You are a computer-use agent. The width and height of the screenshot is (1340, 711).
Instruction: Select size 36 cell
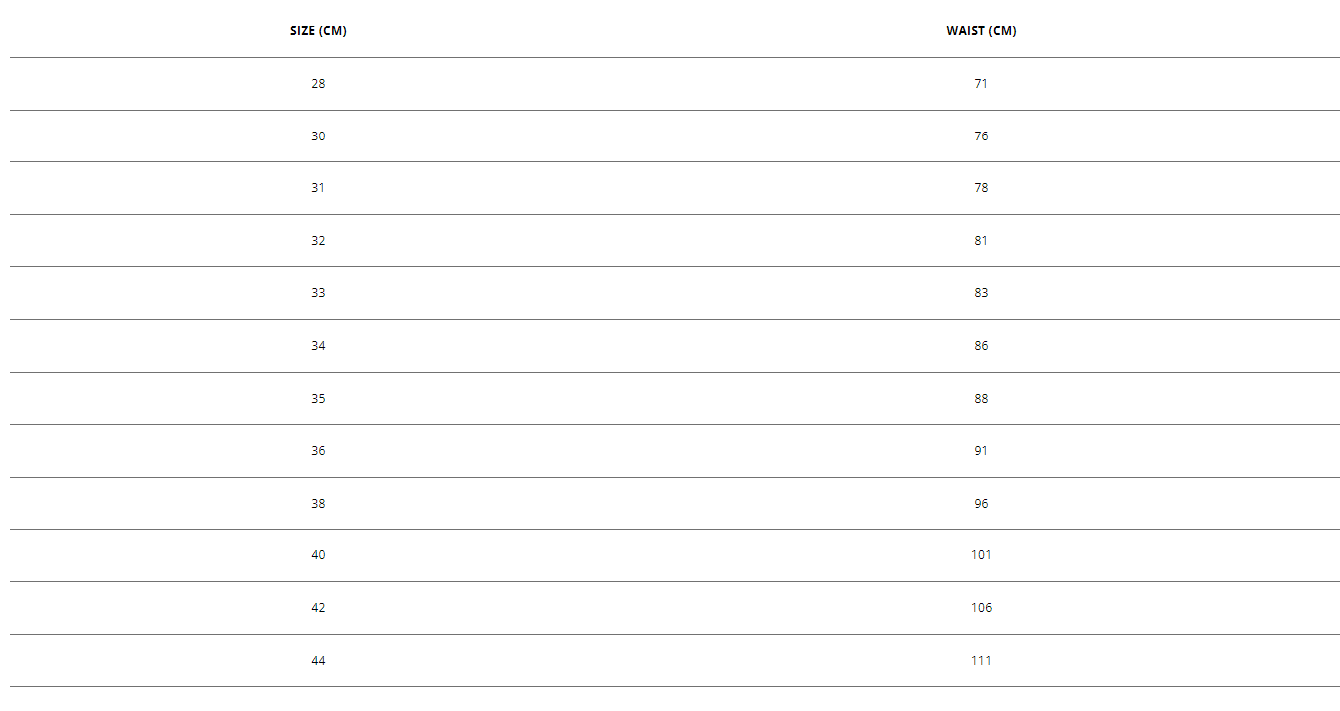pyautogui.click(x=318, y=451)
